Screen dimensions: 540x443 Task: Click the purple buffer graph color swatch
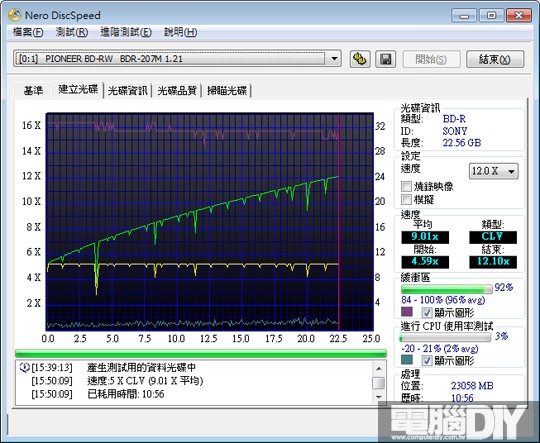[x=407, y=312]
